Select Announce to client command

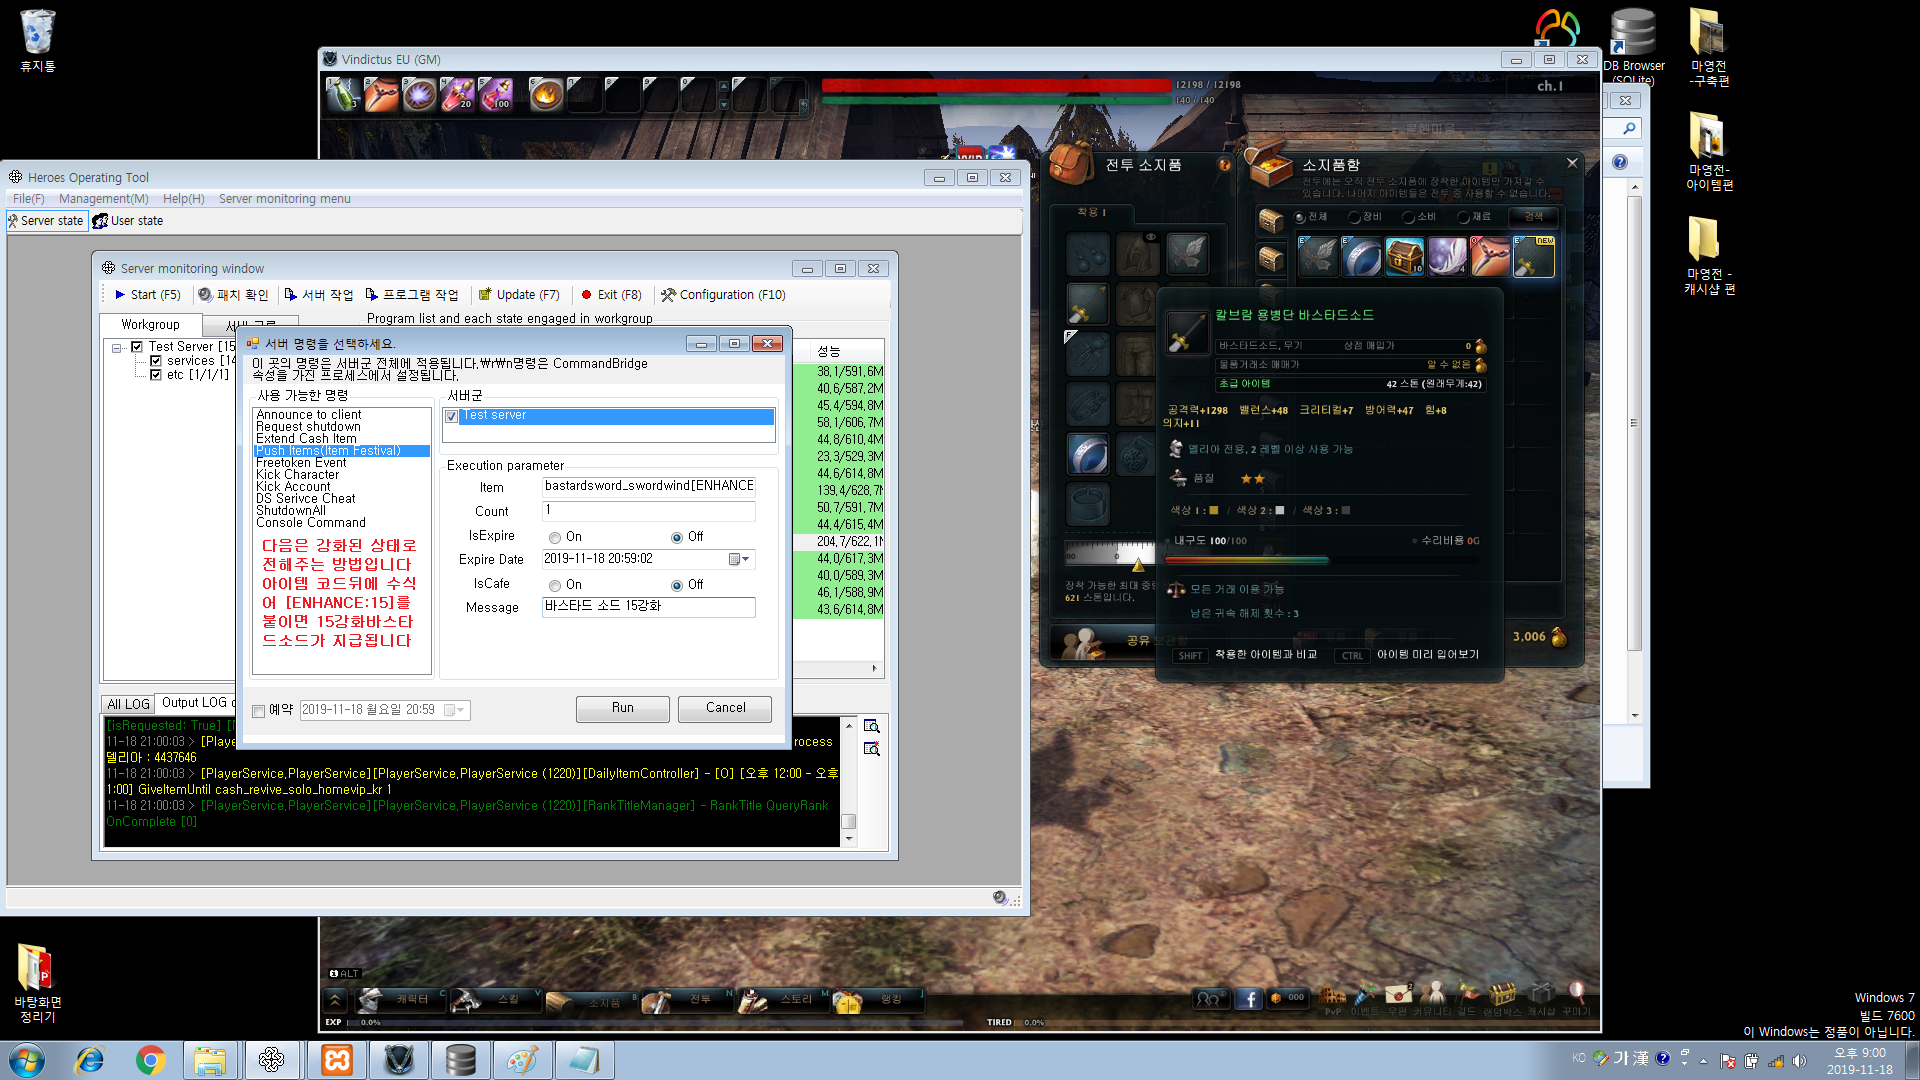(x=309, y=415)
